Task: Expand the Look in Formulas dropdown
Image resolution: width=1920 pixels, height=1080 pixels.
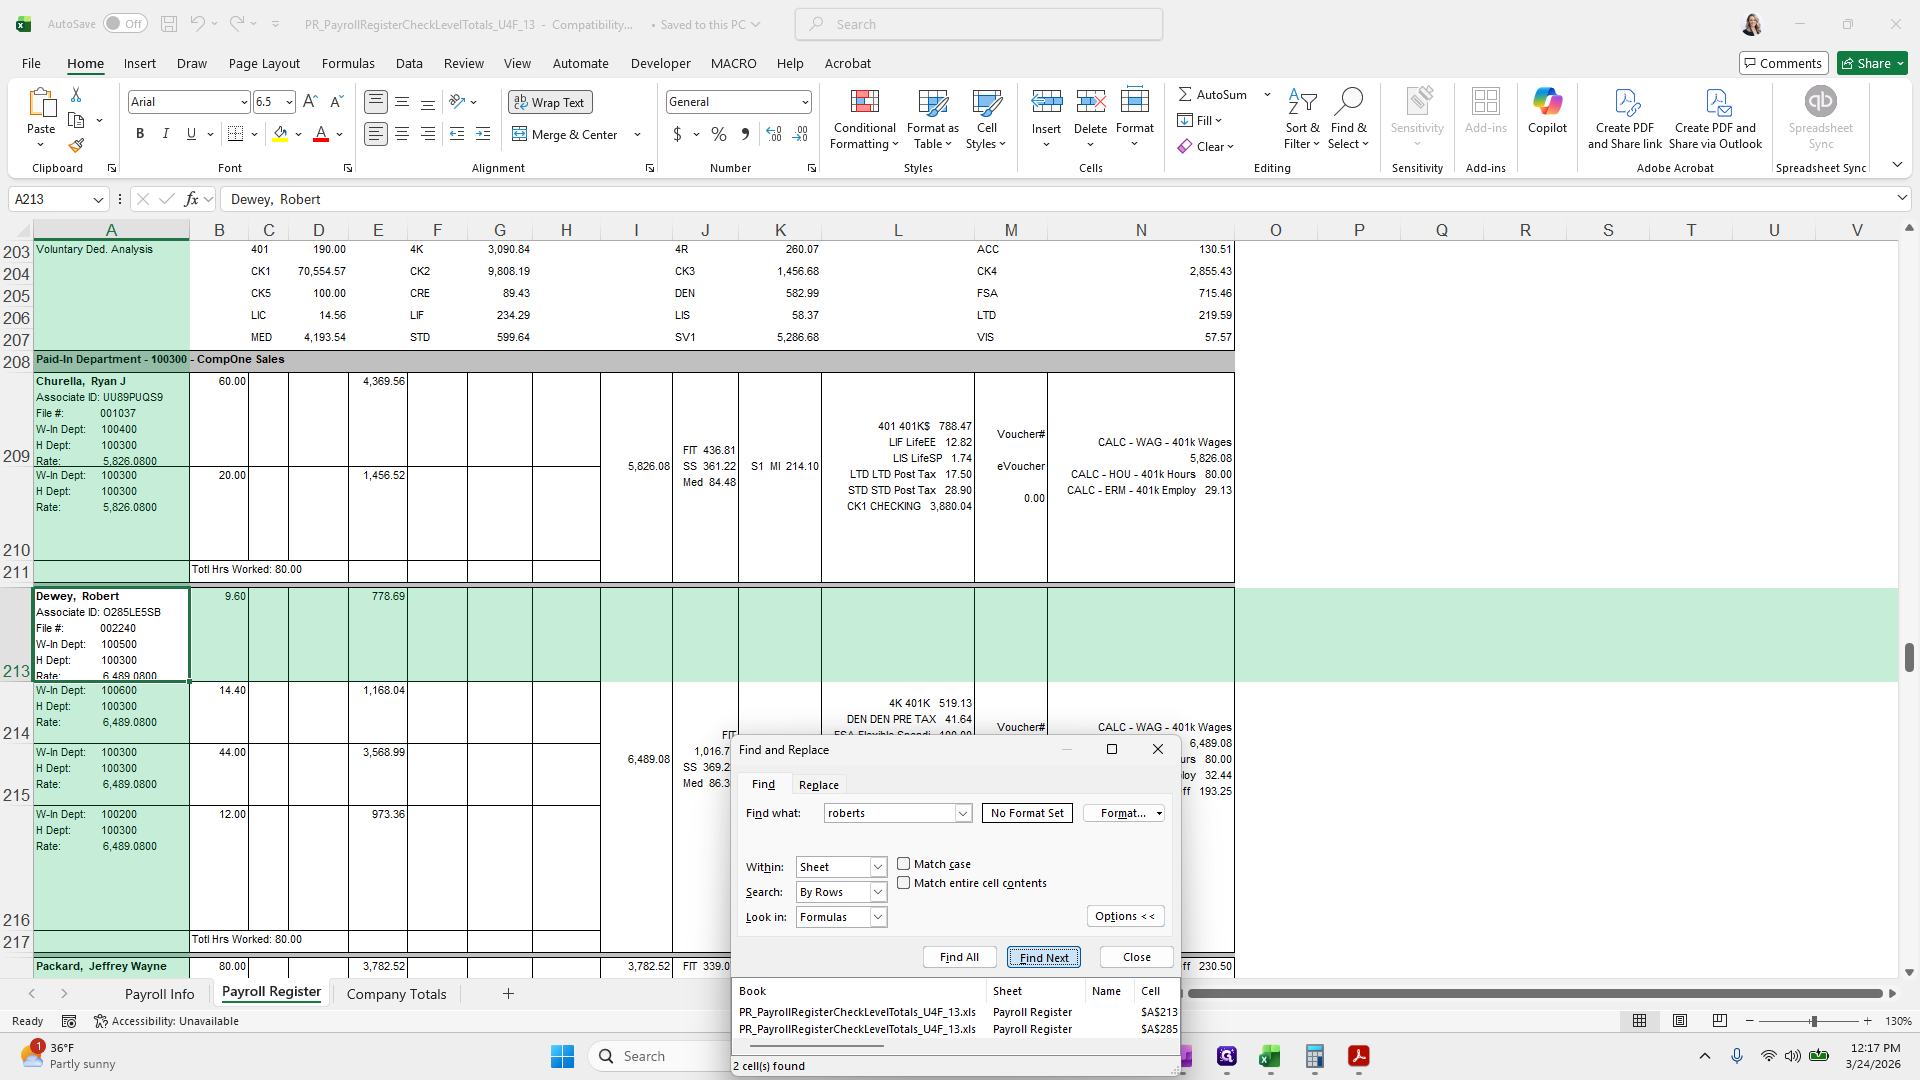Action: [877, 917]
